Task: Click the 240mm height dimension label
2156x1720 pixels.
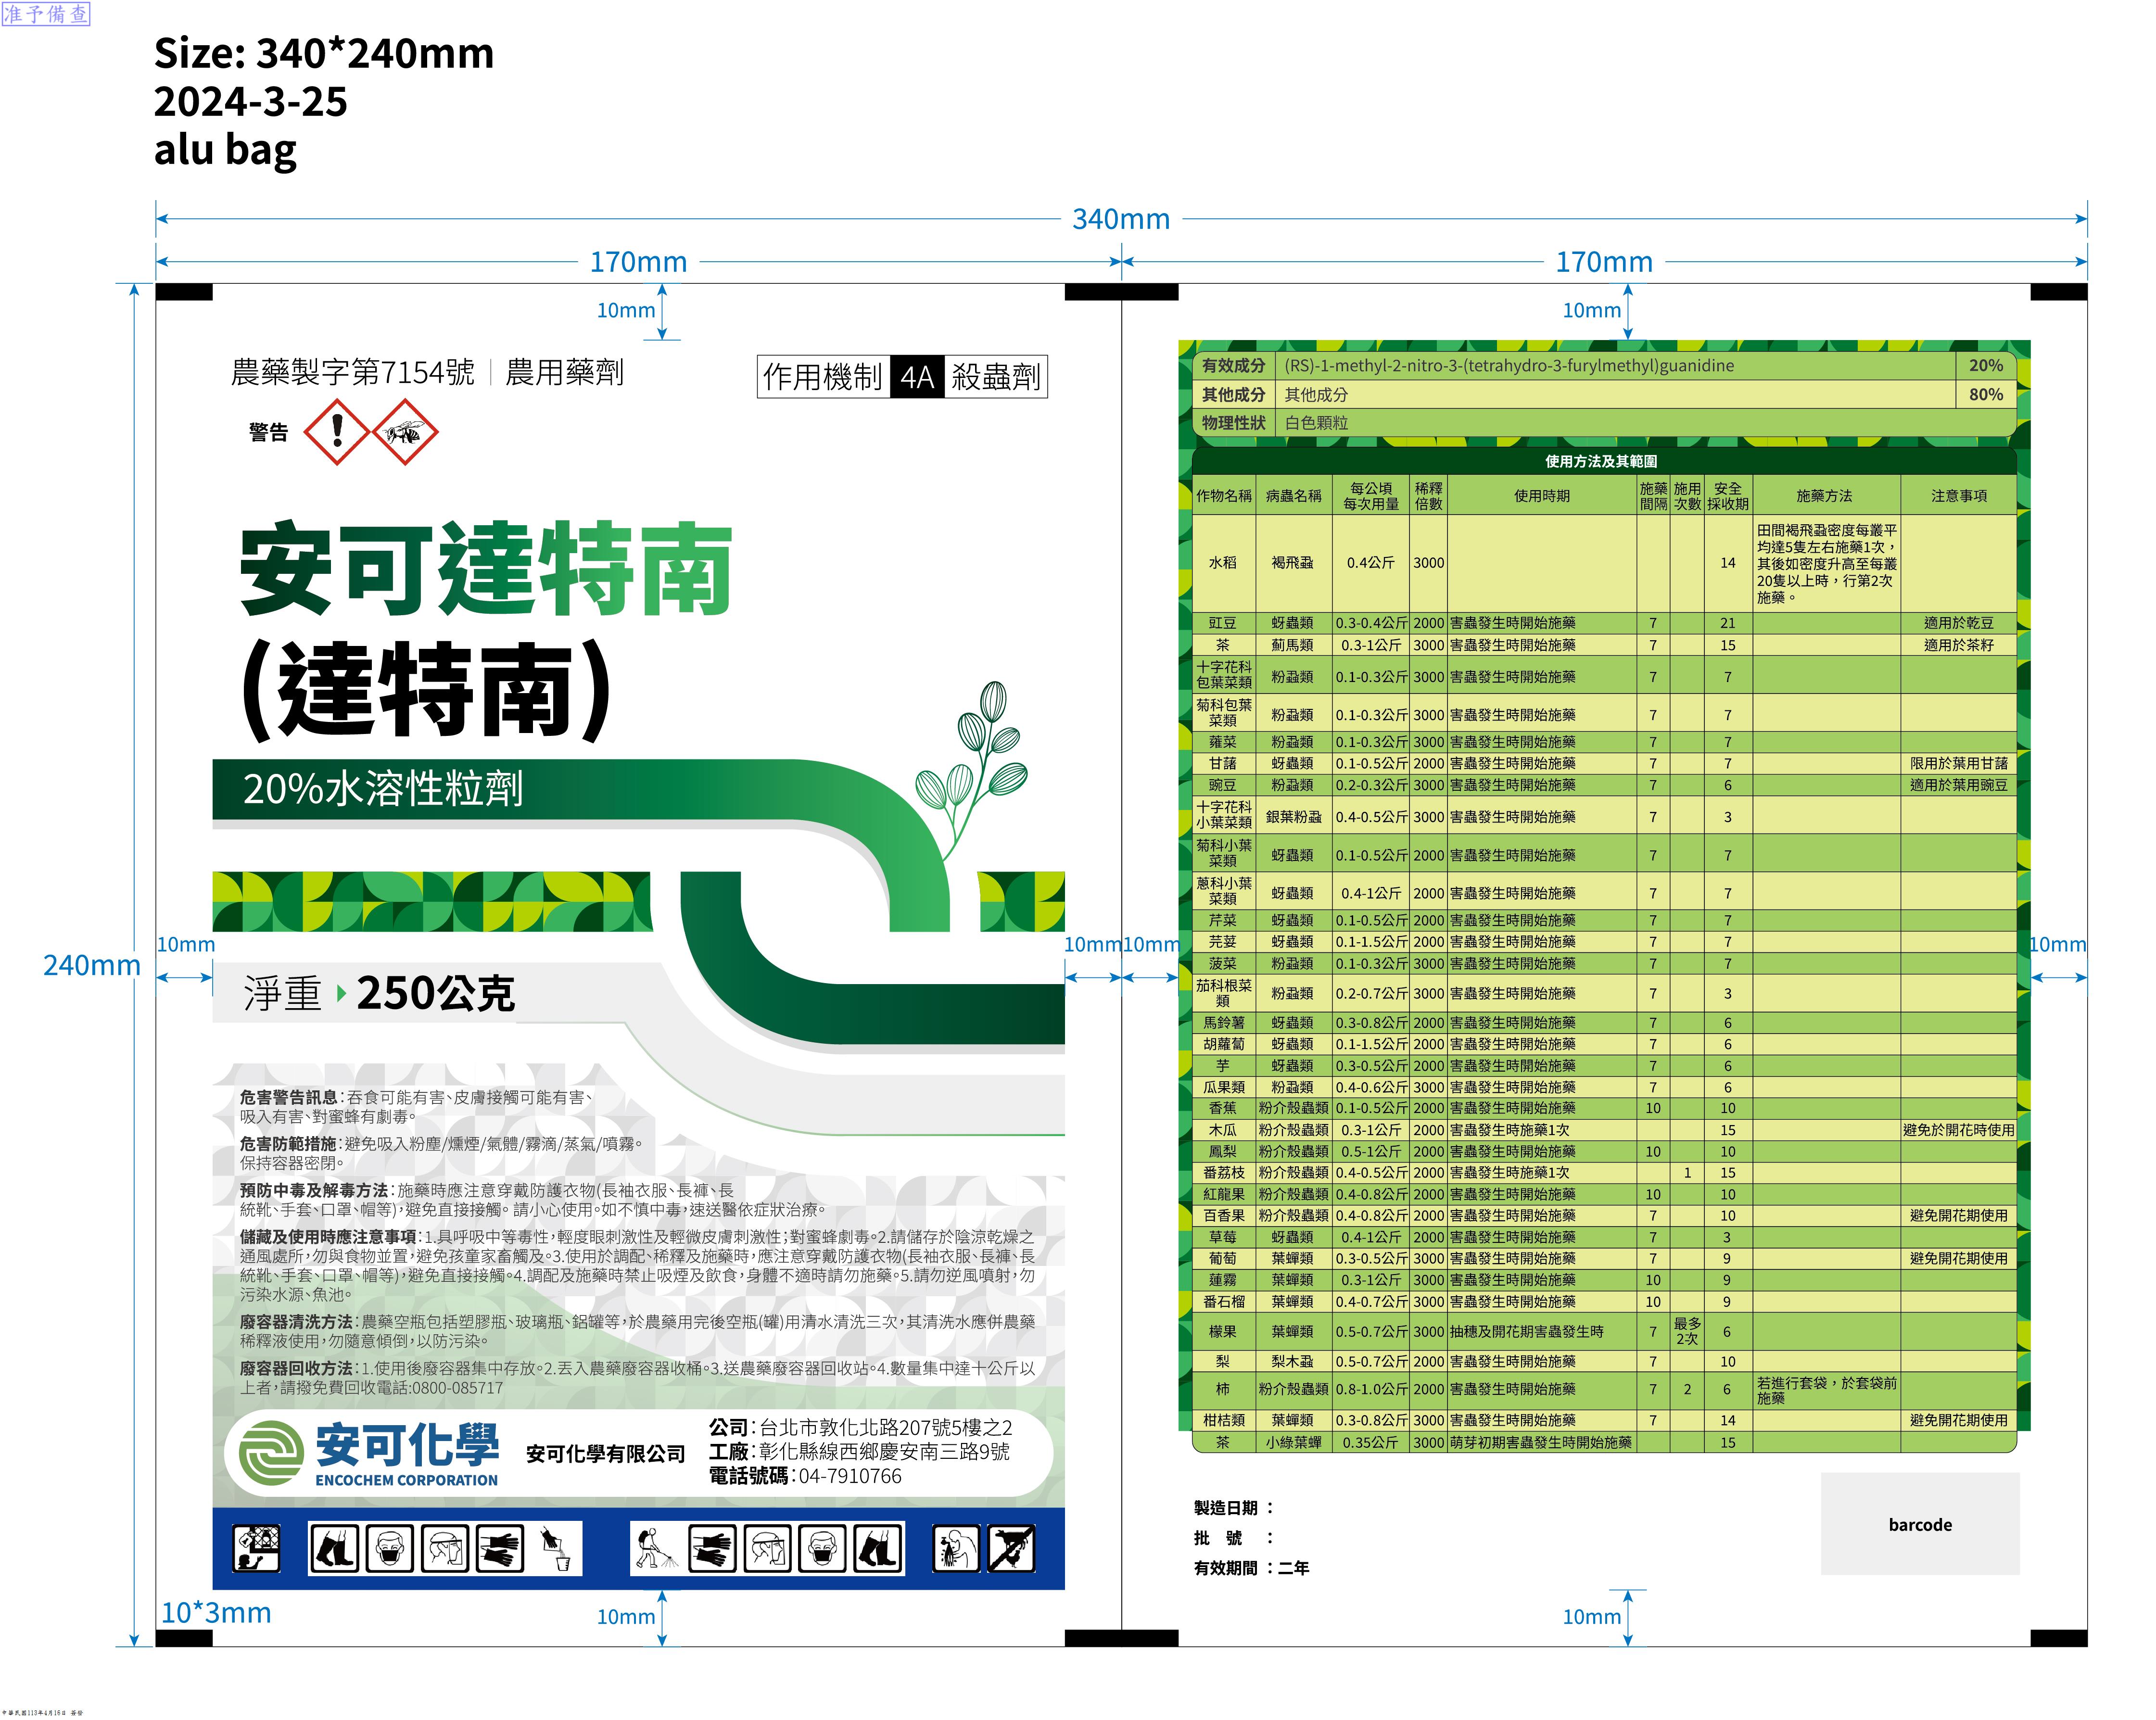Action: pyautogui.click(x=92, y=965)
